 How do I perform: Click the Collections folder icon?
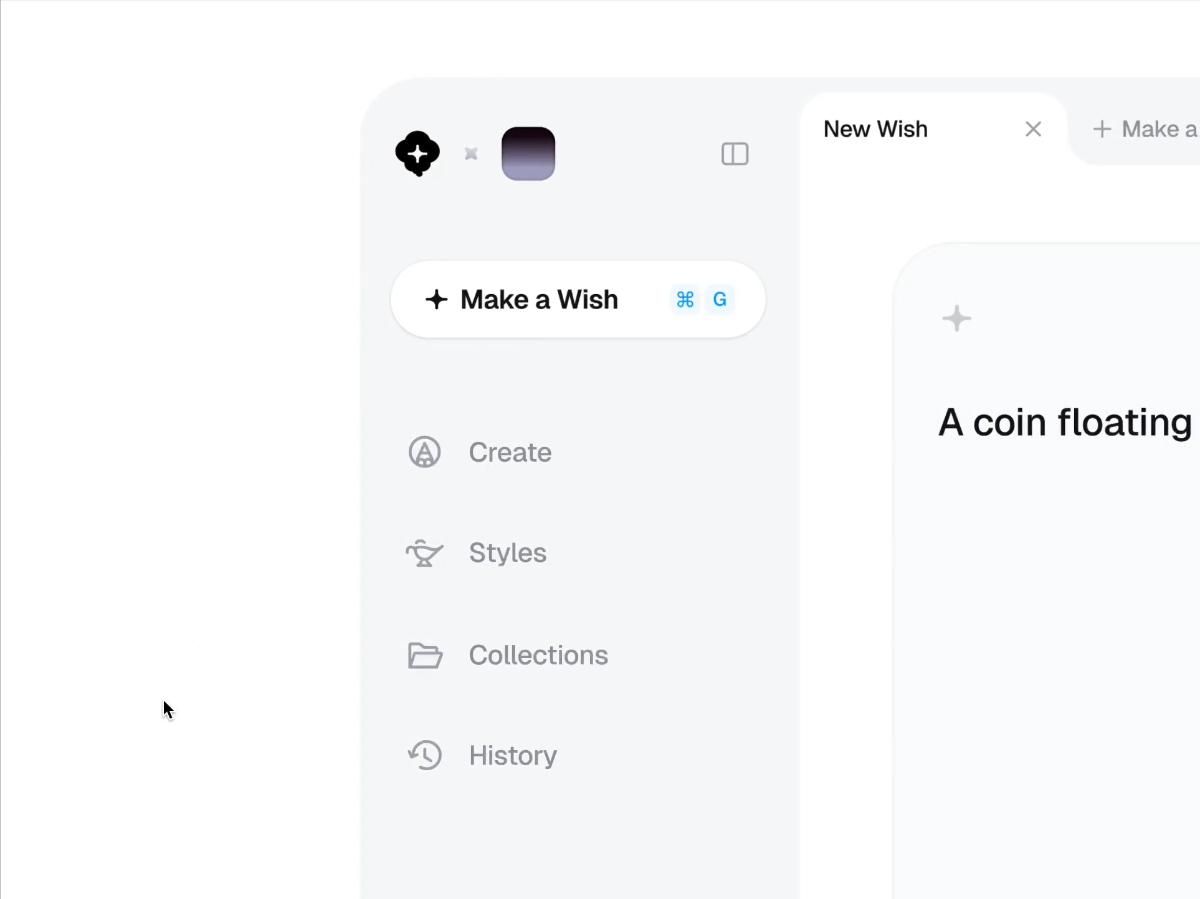pos(425,655)
